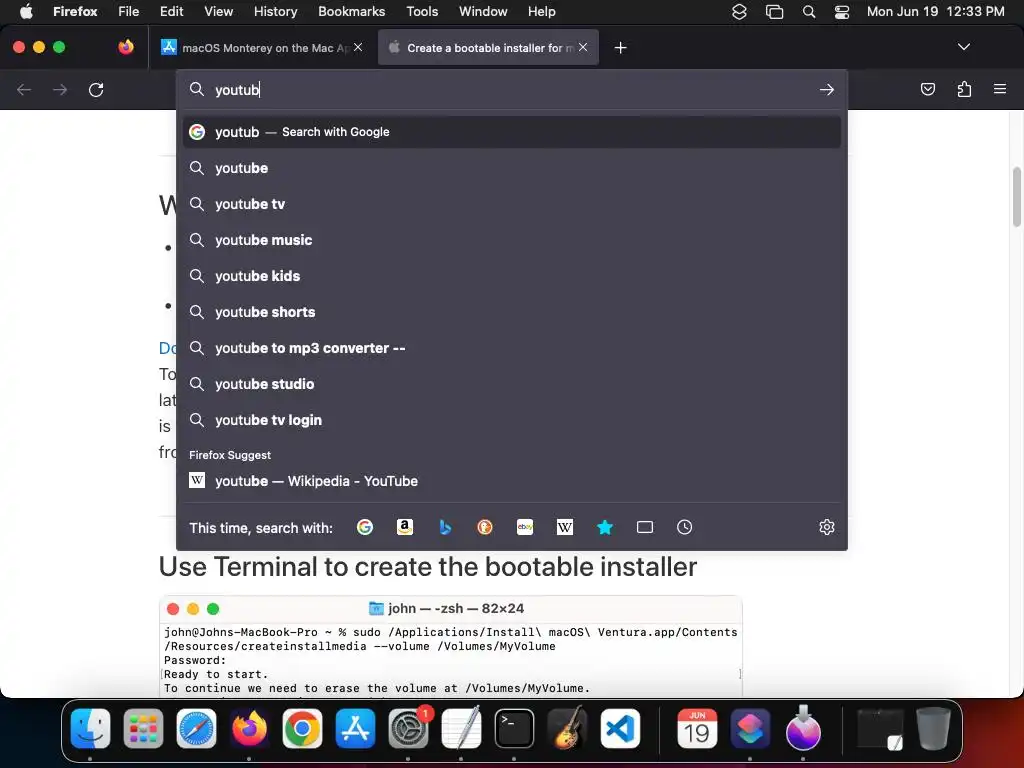Search history using the clock icon

click(684, 527)
